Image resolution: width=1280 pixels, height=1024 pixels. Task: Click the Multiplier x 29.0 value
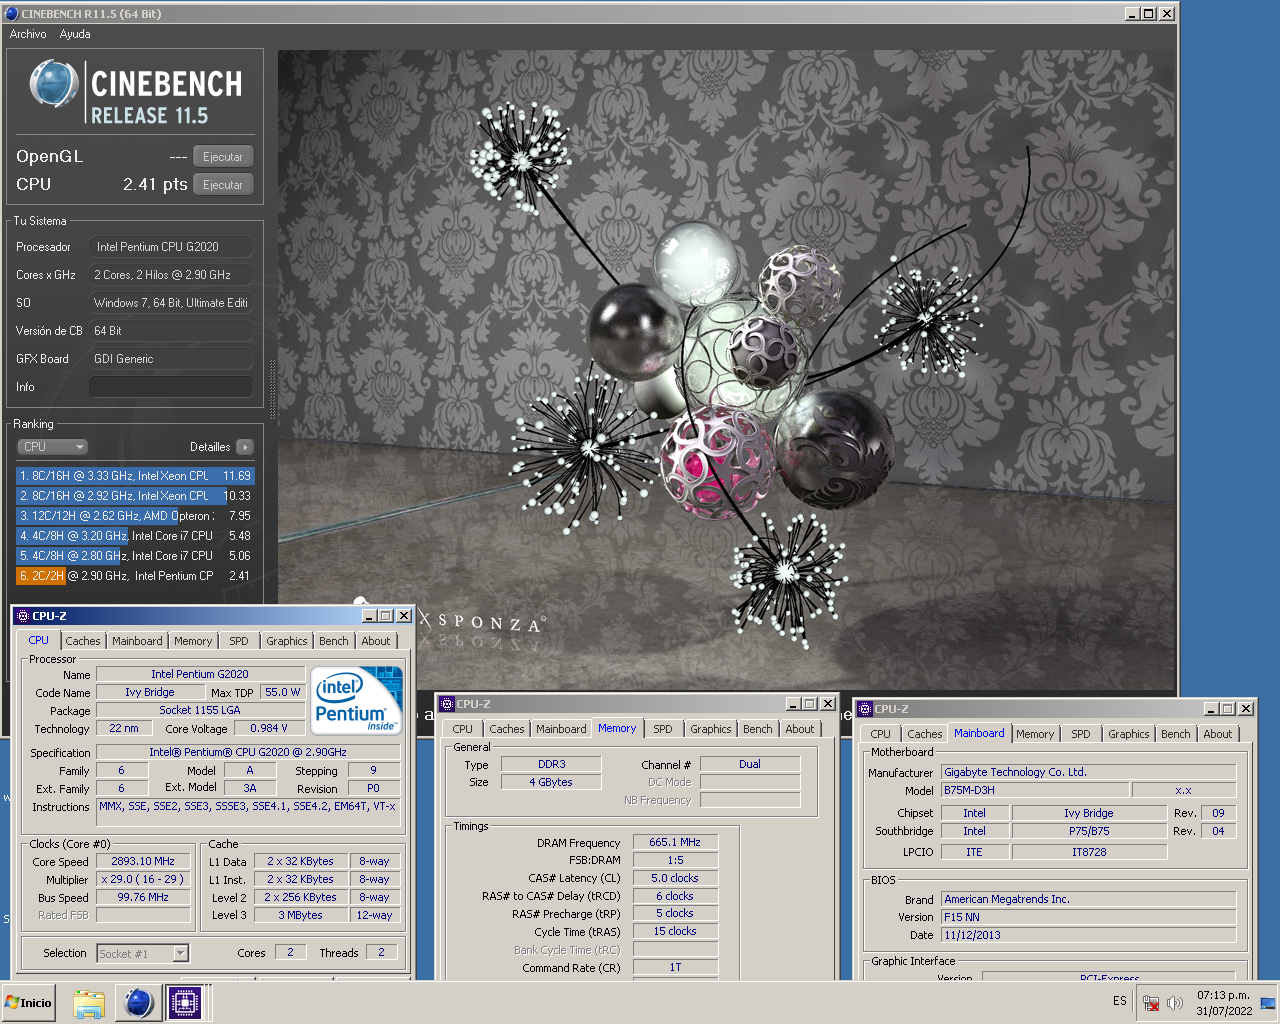[143, 879]
